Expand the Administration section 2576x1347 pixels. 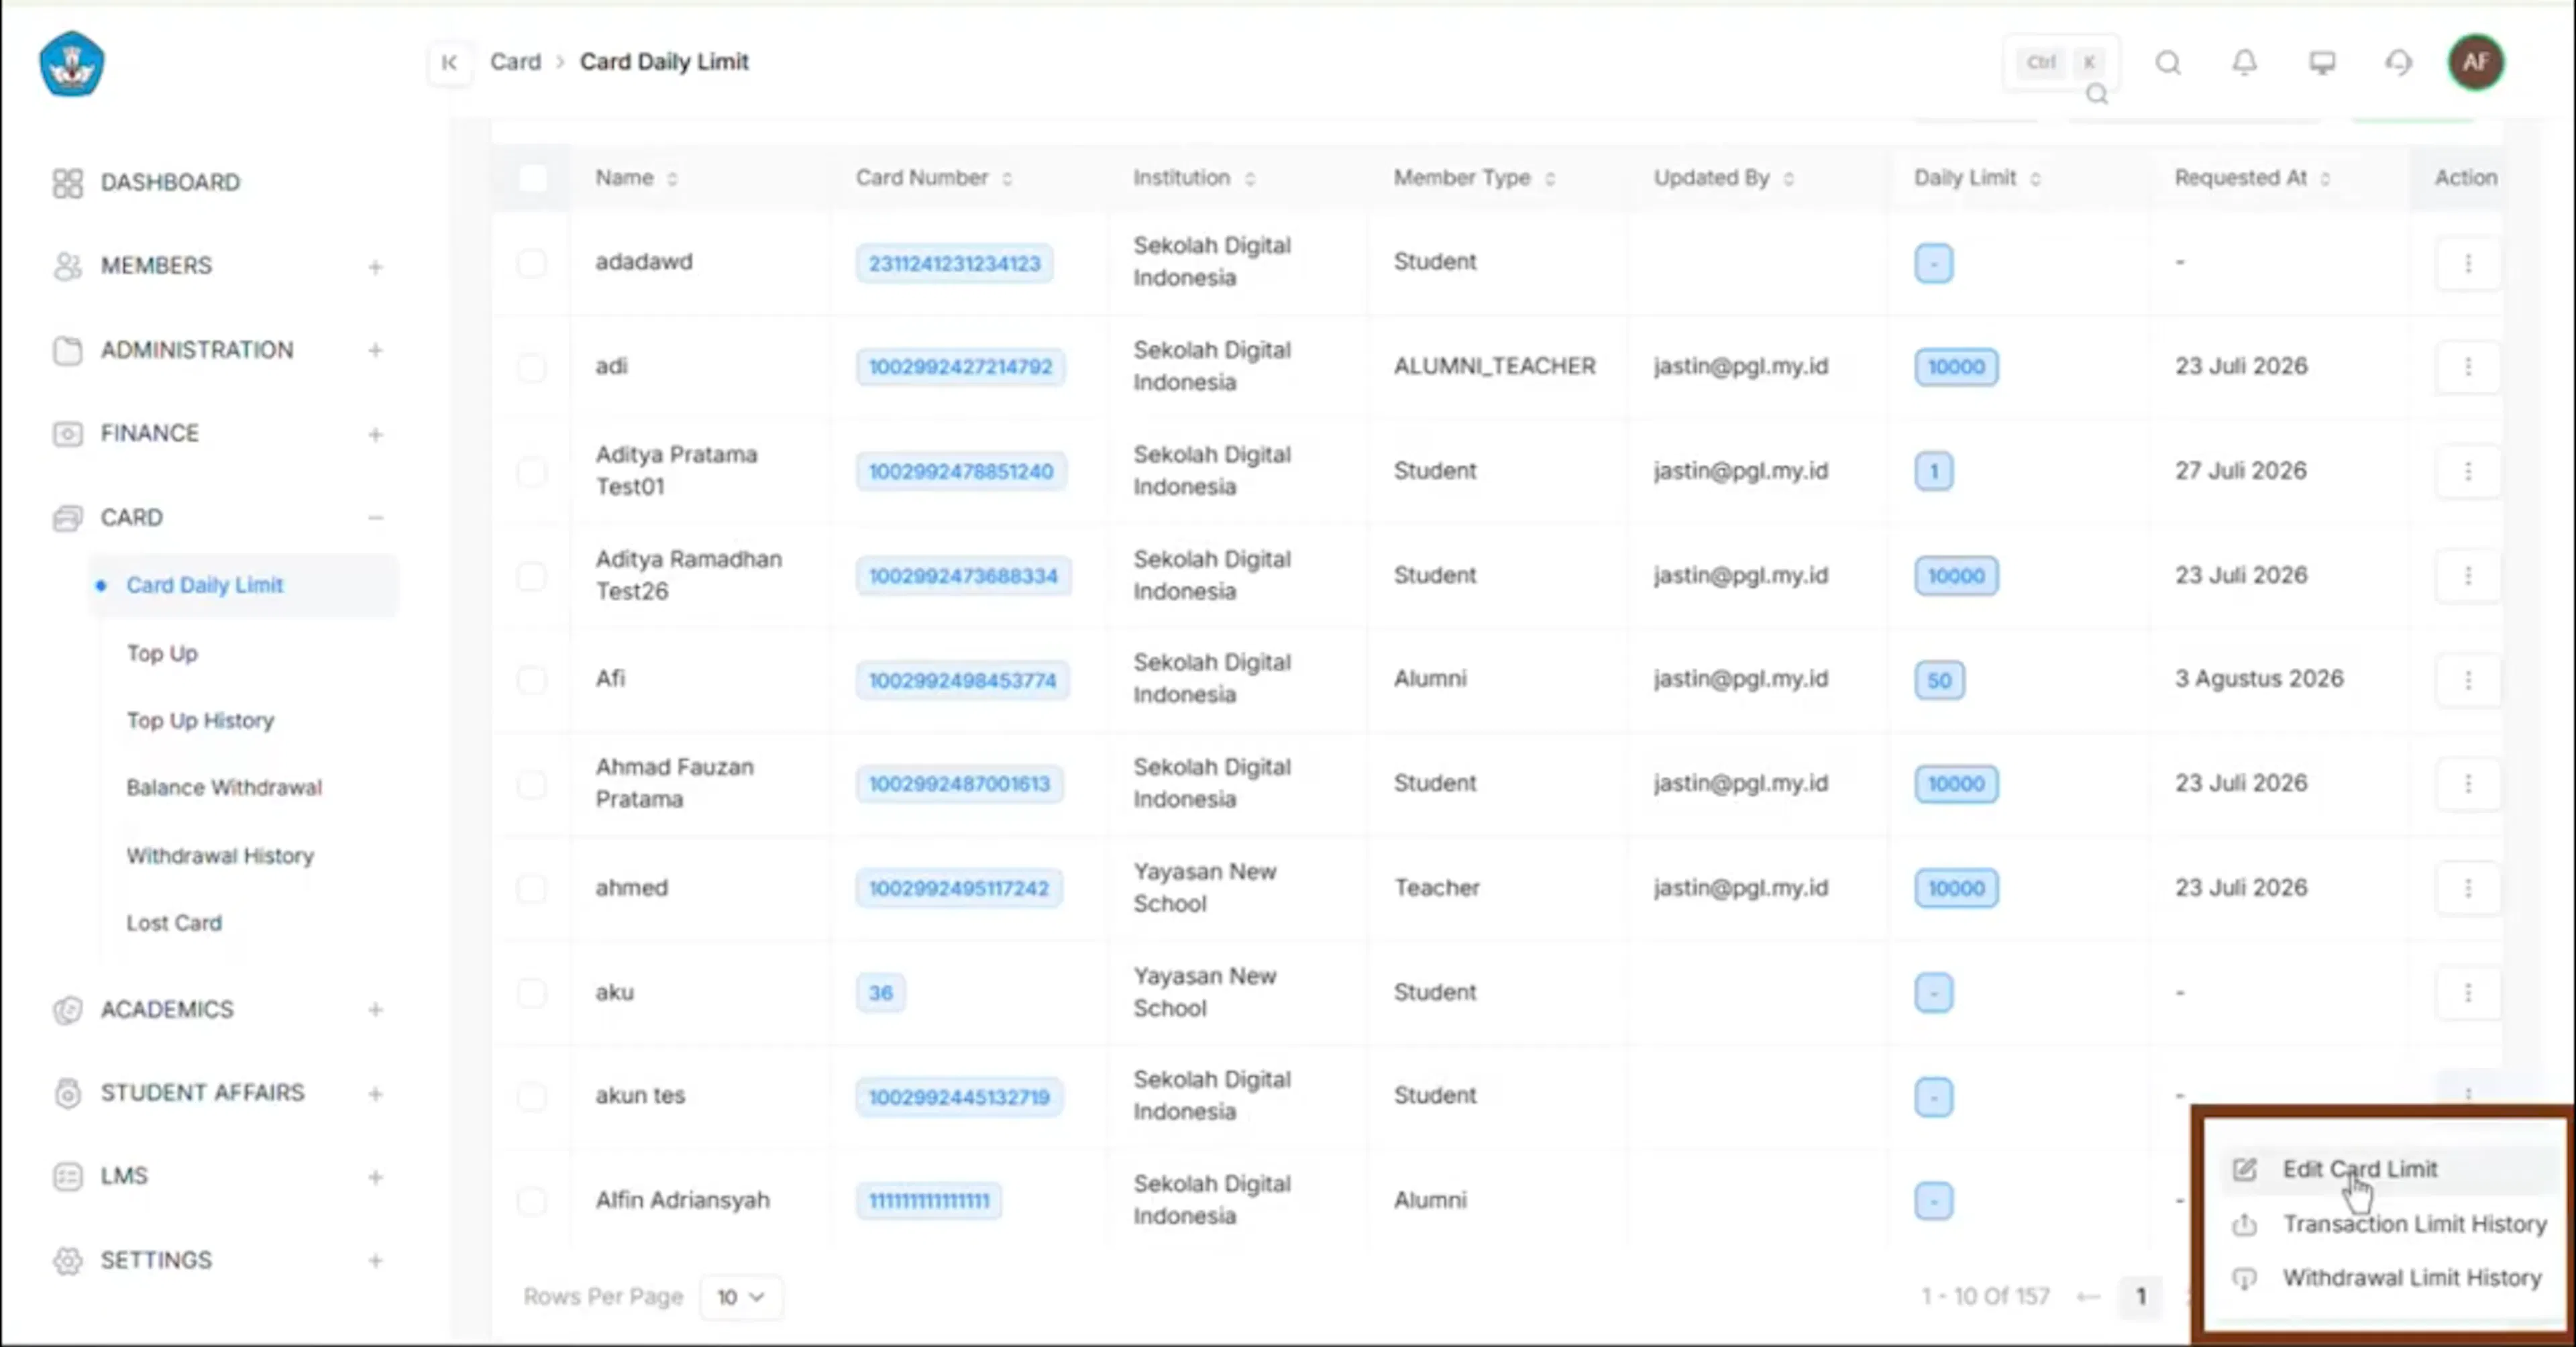pyautogui.click(x=375, y=351)
